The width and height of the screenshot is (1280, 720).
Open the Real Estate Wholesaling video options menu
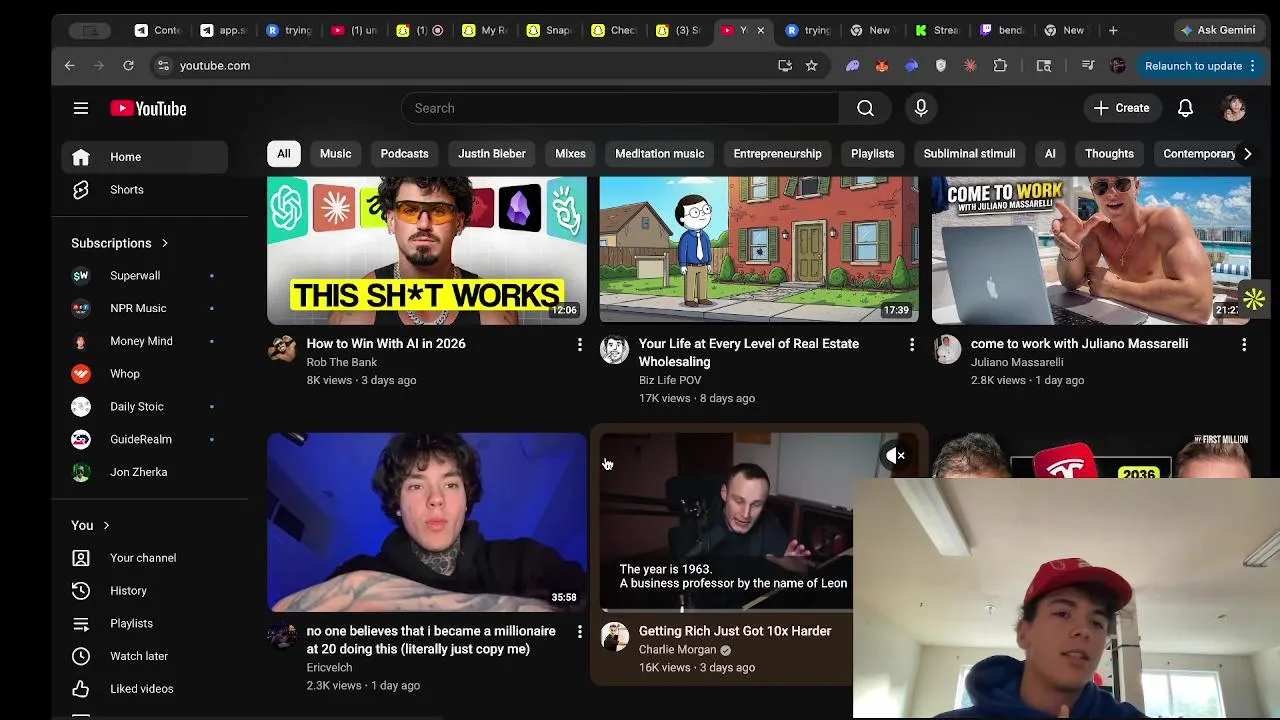[x=911, y=344]
